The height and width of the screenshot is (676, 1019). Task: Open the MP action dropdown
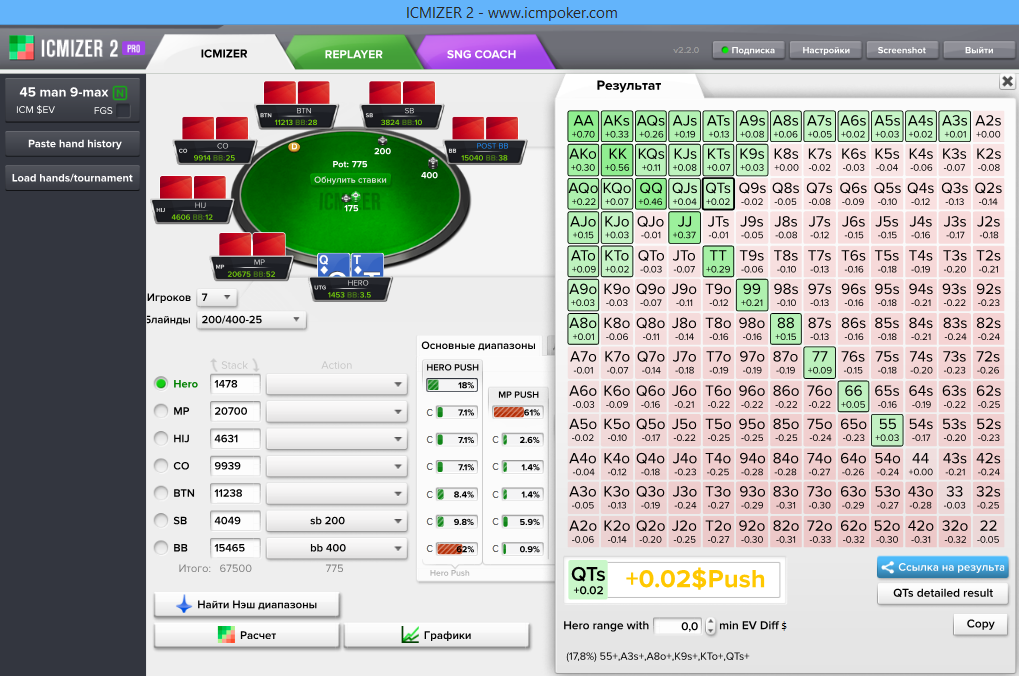pyautogui.click(x=337, y=411)
